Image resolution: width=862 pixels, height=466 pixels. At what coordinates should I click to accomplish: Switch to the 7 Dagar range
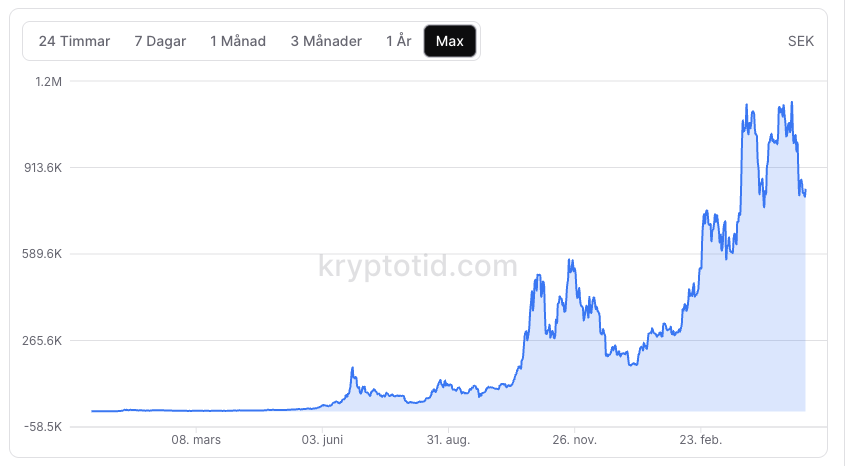point(160,41)
